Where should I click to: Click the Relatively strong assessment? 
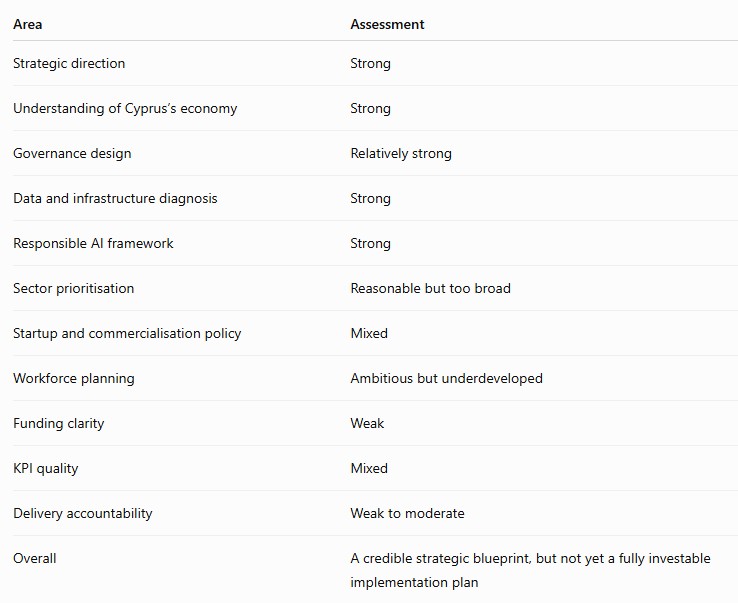click(x=401, y=154)
